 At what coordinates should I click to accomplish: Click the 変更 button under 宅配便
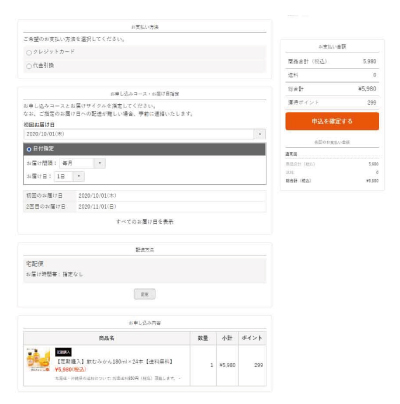(145, 294)
